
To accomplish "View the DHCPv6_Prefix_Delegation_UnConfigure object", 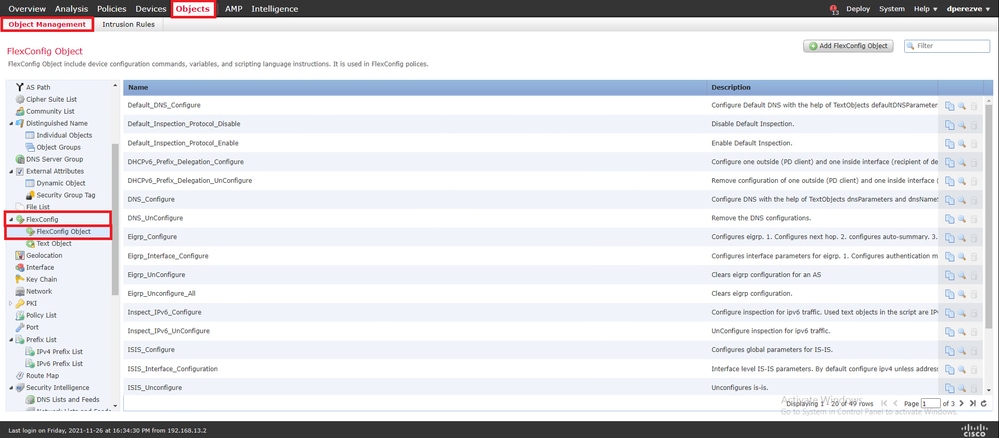I will tap(962, 182).
